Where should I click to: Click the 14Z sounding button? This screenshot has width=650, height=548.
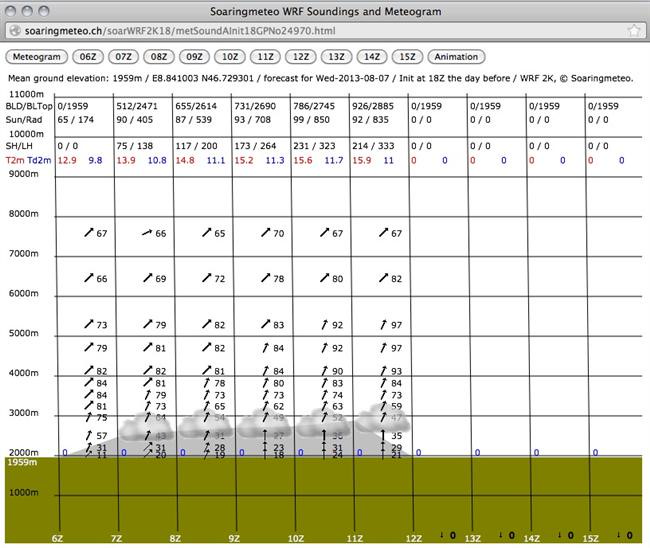(x=372, y=57)
